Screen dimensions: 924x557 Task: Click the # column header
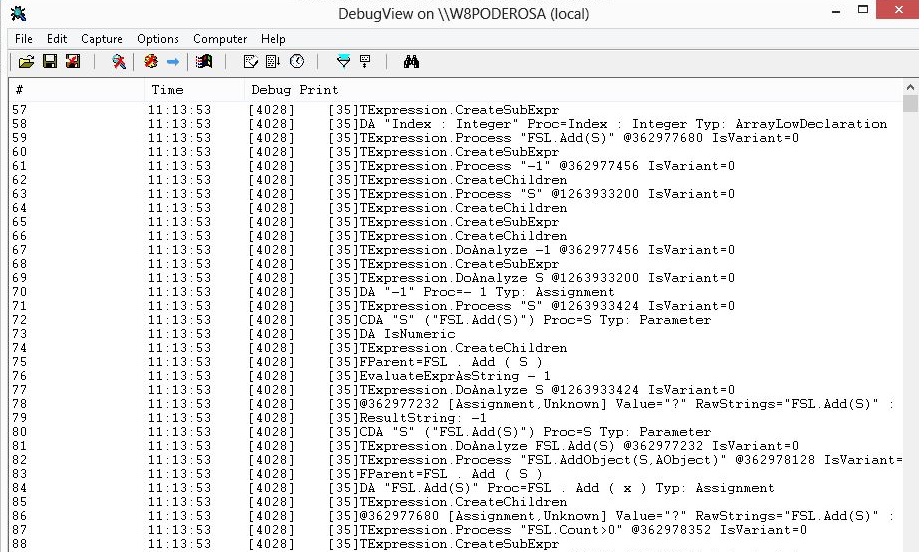click(77, 90)
